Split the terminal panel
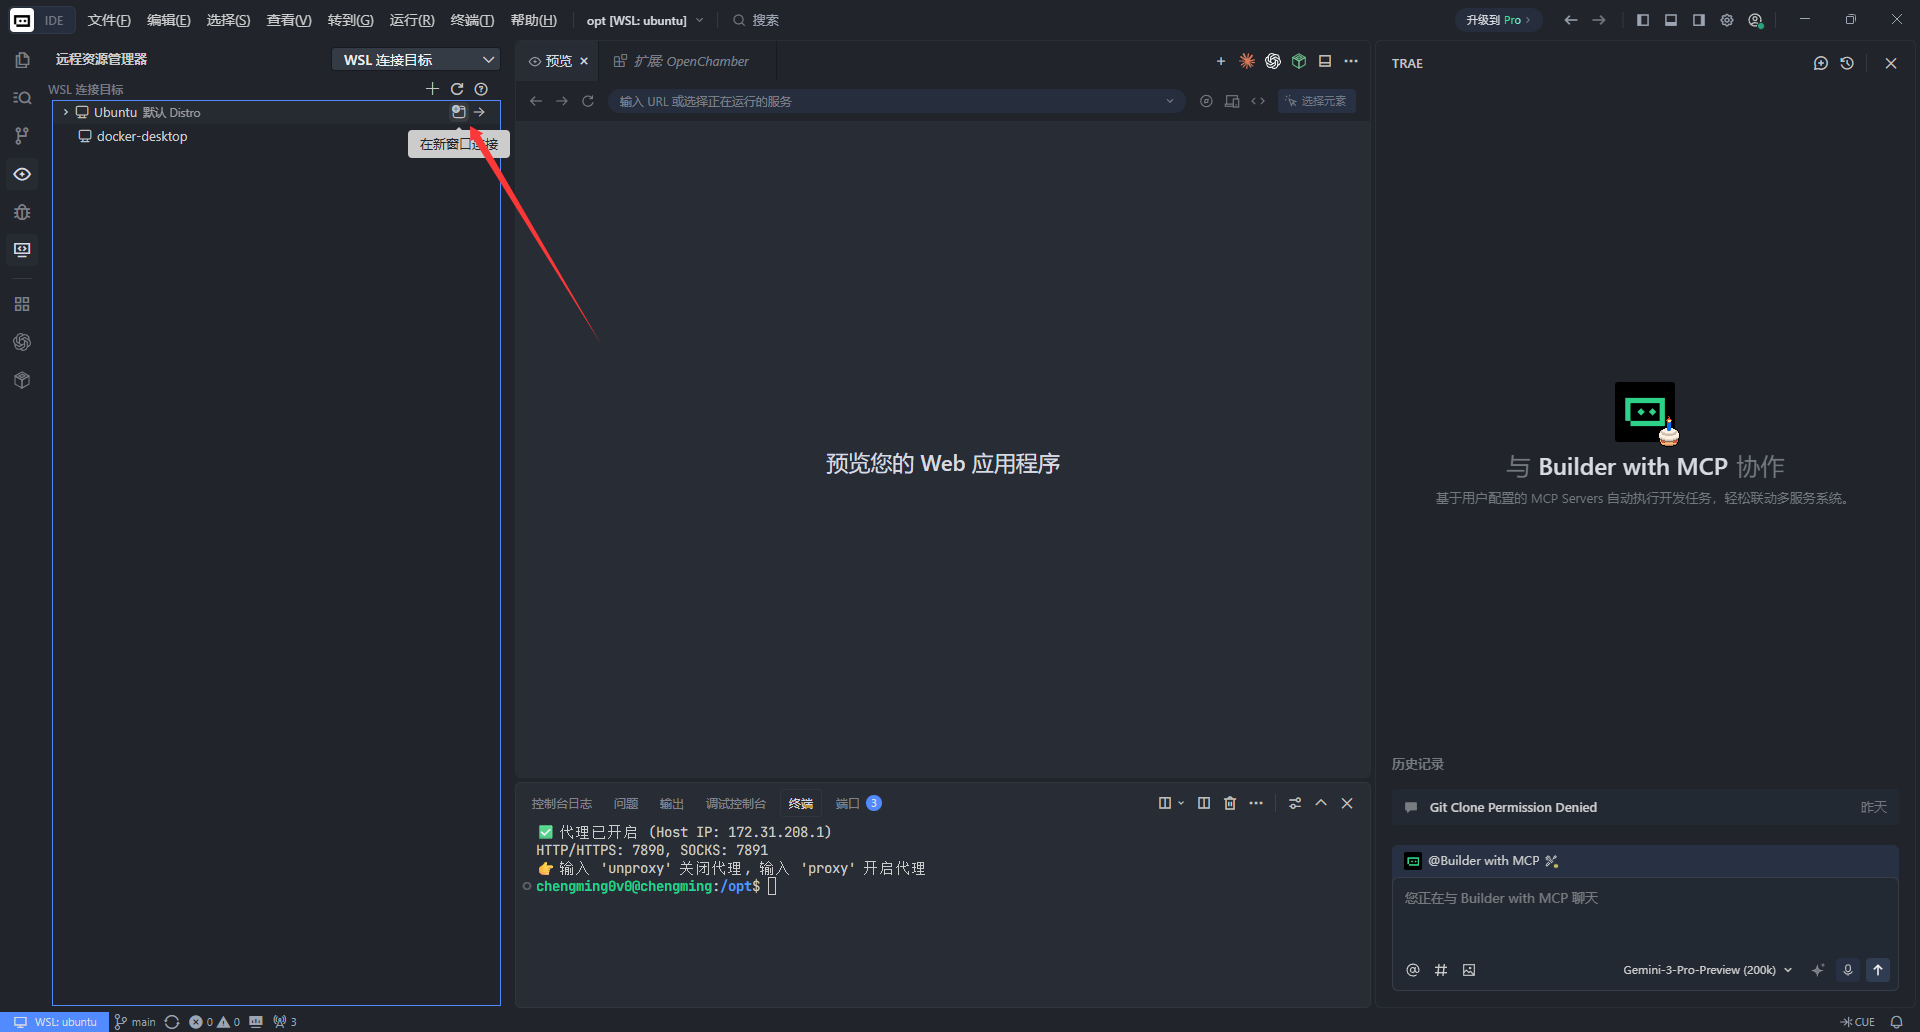The height and width of the screenshot is (1032, 1920). click(x=1204, y=803)
